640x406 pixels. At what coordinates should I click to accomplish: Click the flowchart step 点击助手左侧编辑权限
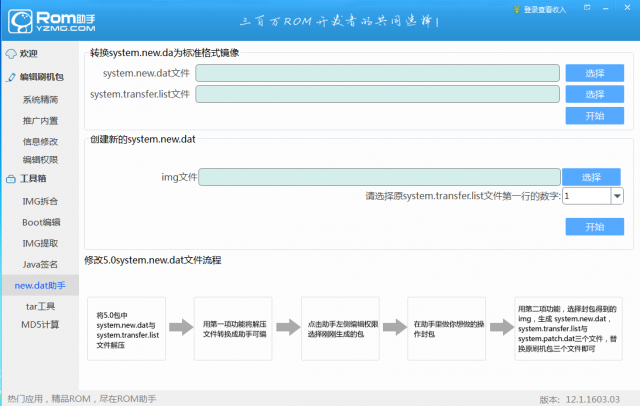point(340,329)
